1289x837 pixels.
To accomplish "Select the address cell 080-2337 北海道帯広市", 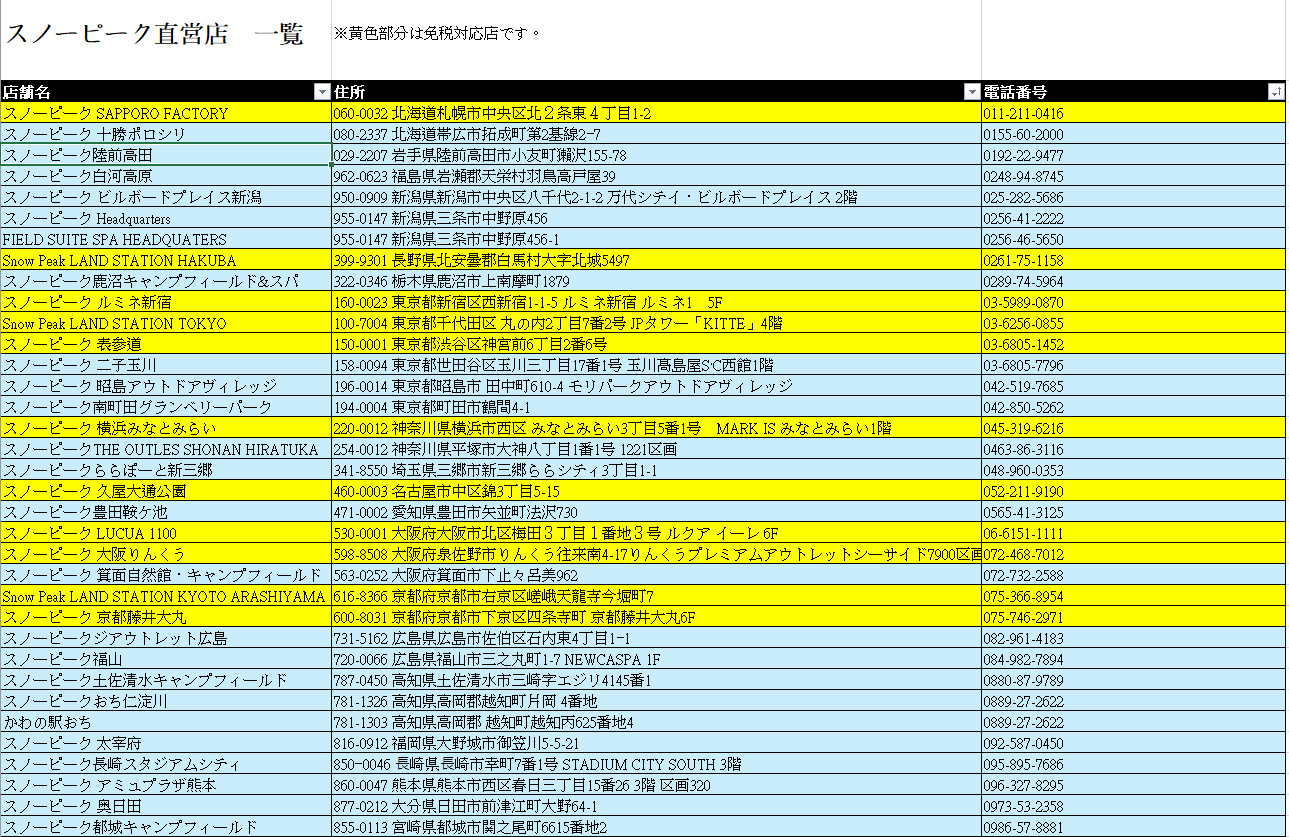I will pyautogui.click(x=656, y=135).
